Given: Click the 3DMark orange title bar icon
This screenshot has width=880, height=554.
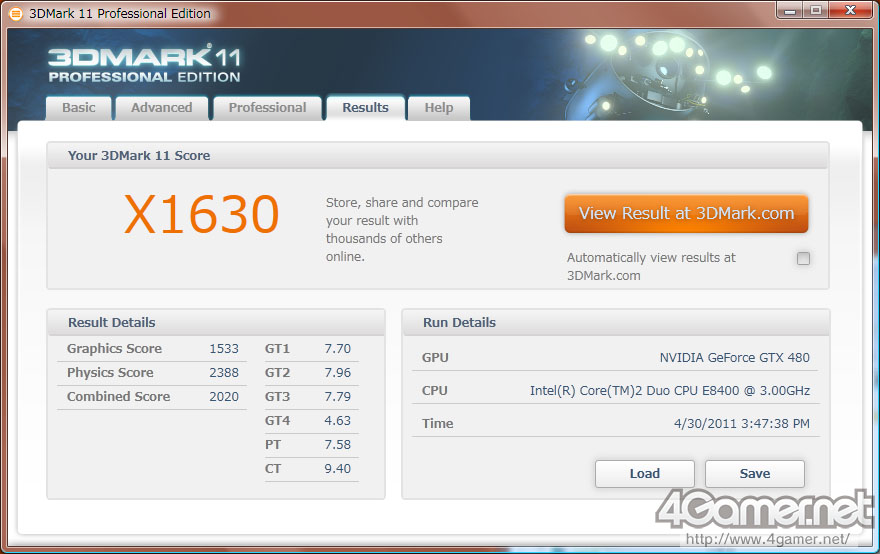Looking at the screenshot, I should [x=16, y=13].
